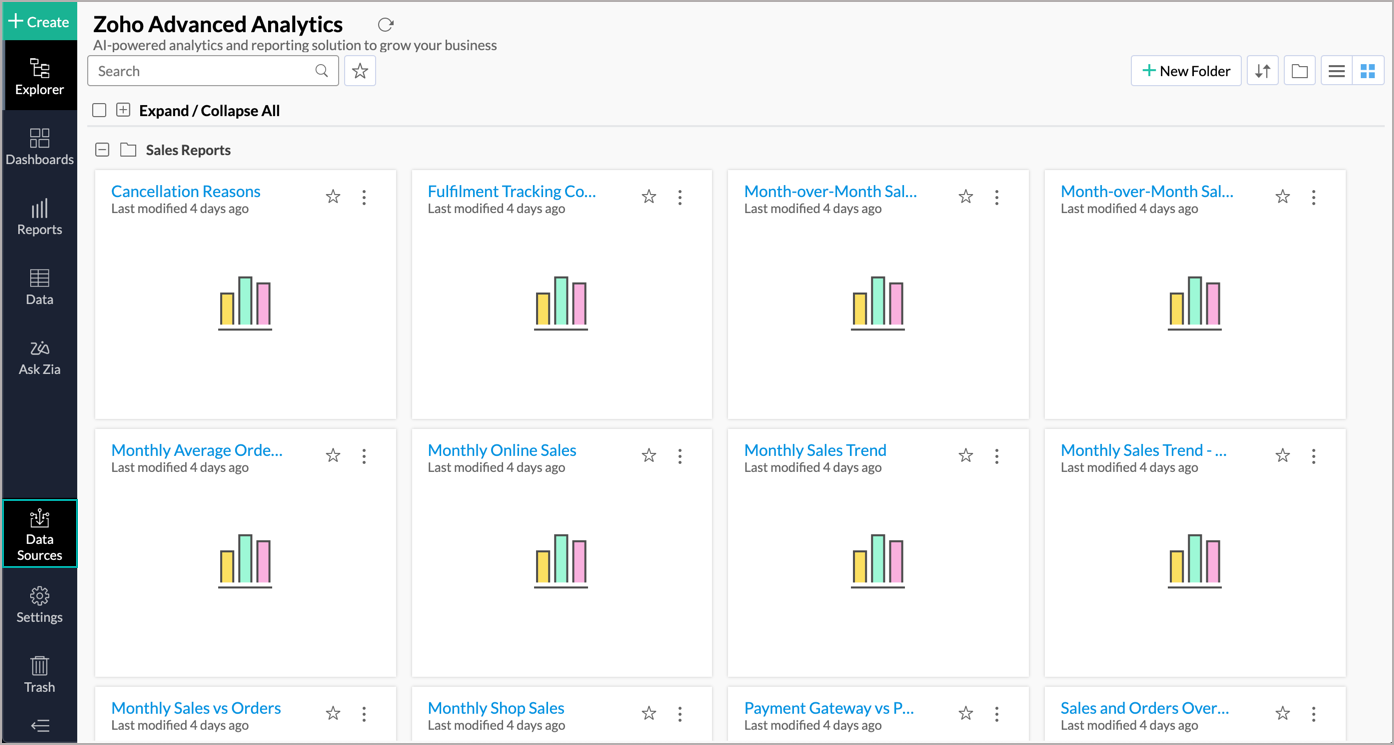Click the Search input field
The height and width of the screenshot is (745, 1394).
point(200,71)
